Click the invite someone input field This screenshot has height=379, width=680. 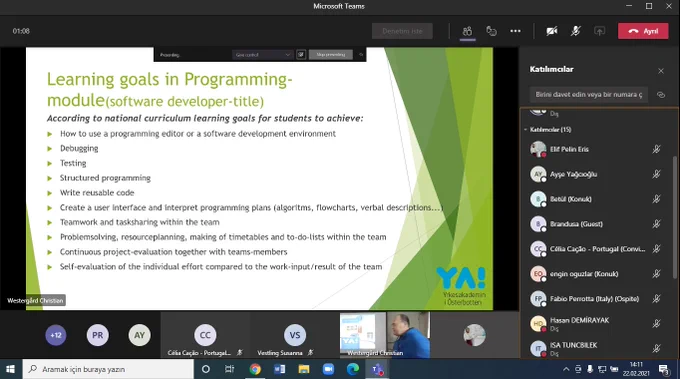coord(588,95)
